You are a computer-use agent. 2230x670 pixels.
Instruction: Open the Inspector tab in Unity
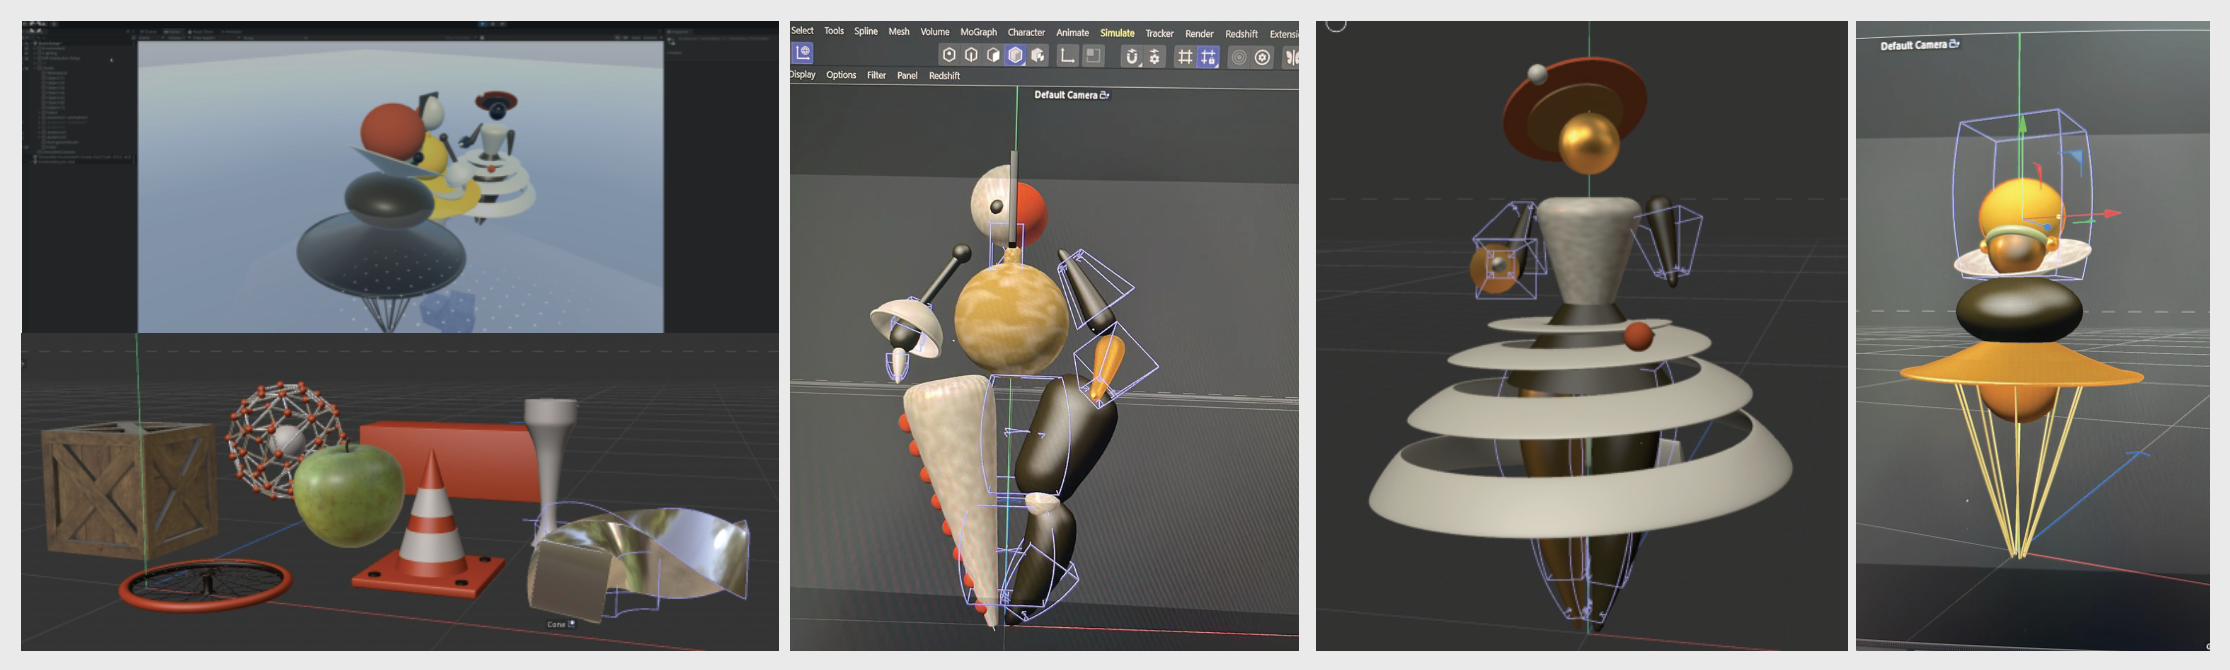681,32
